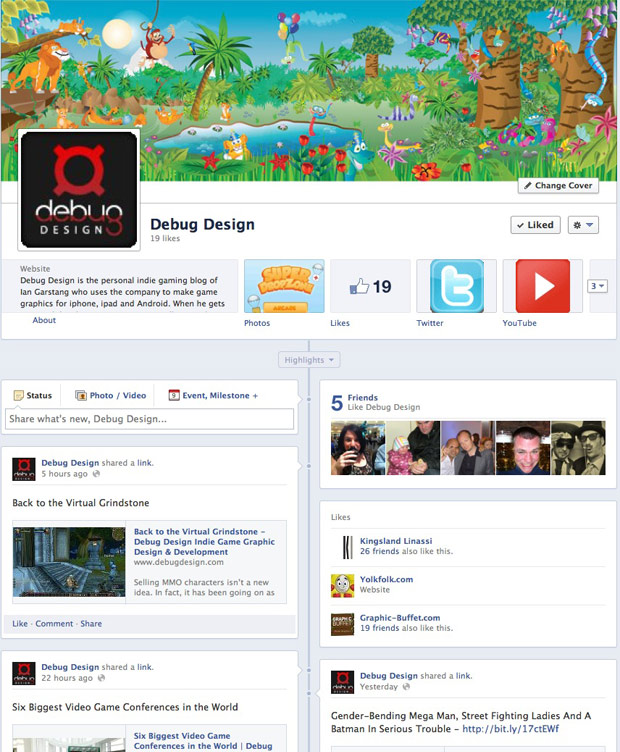
Task: Click the Graphic-Buffet.com logo icon
Action: (x=342, y=624)
